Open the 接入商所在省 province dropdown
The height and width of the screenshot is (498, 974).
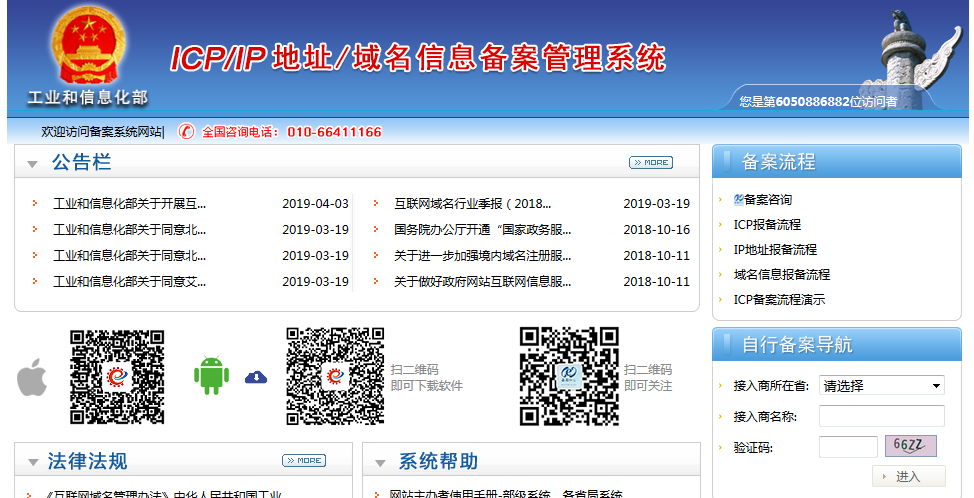[x=881, y=386]
